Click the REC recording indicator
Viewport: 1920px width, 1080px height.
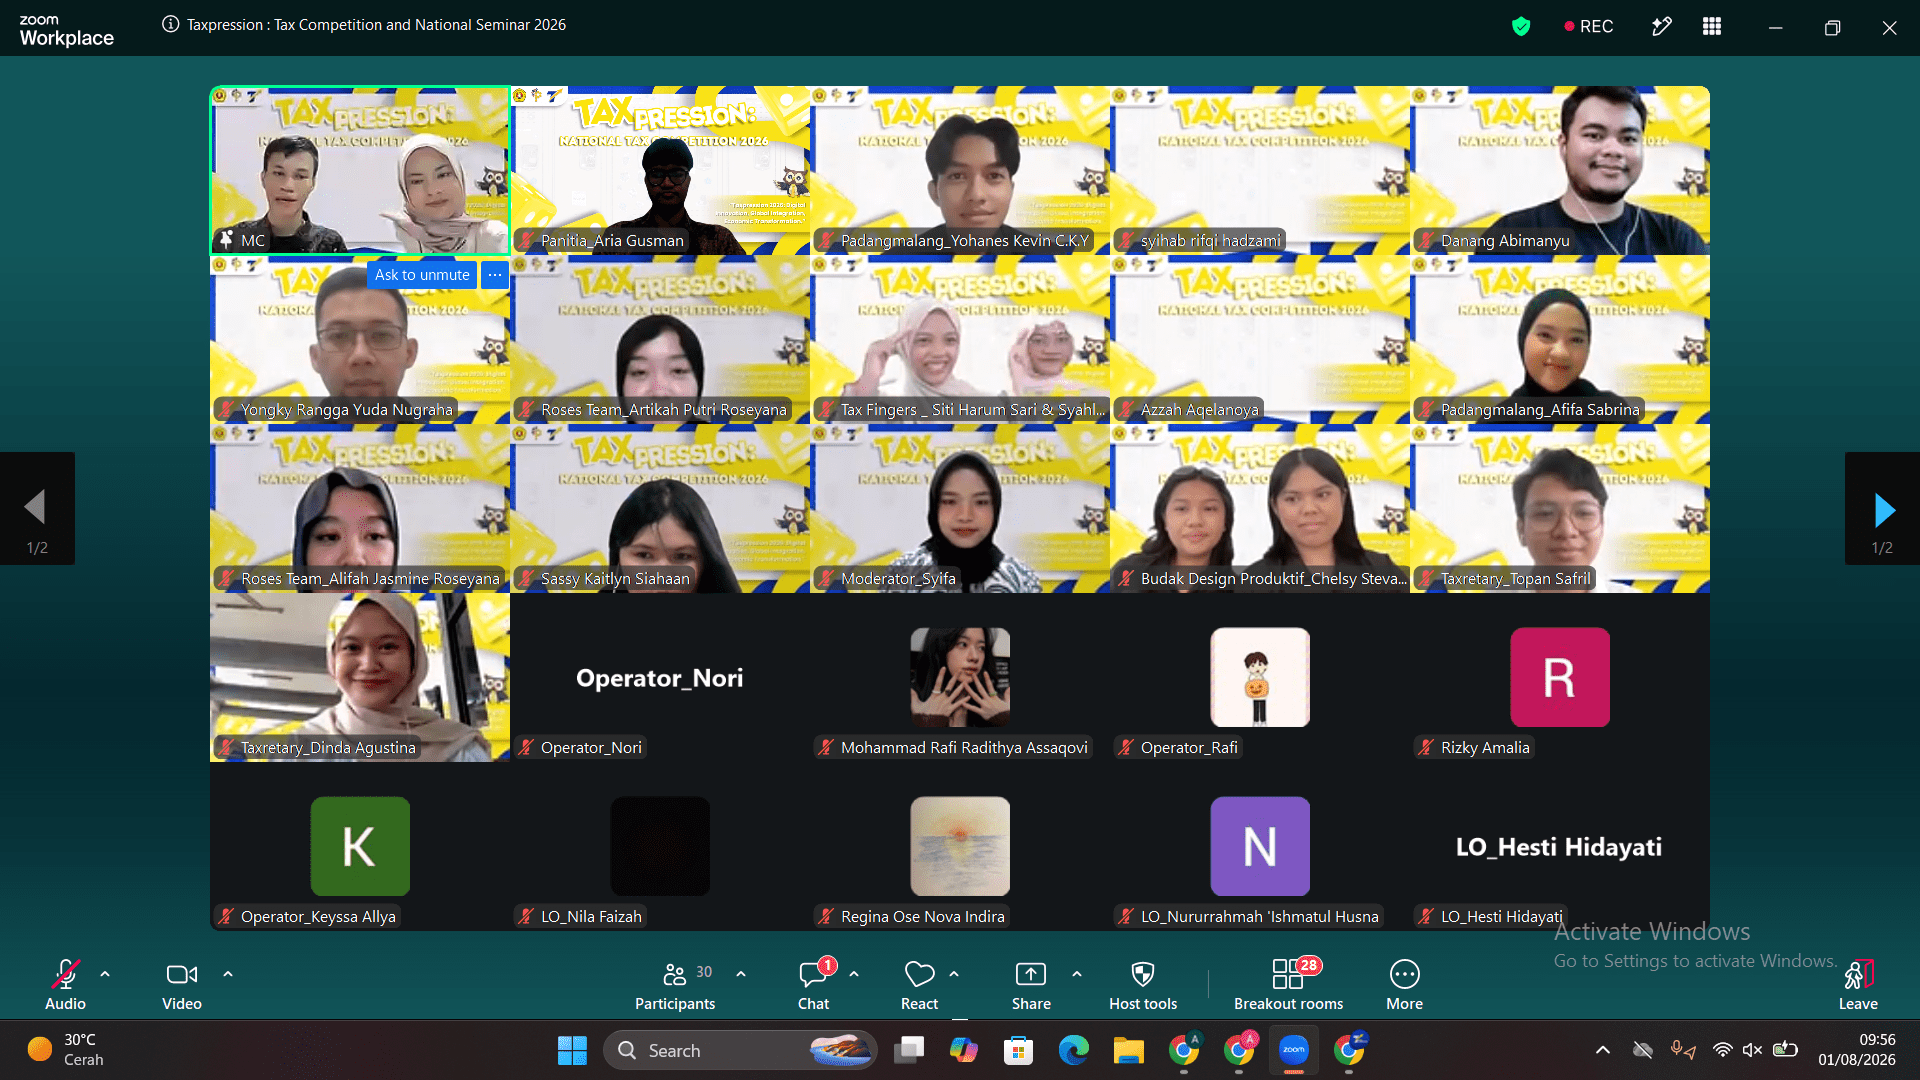pos(1589,27)
